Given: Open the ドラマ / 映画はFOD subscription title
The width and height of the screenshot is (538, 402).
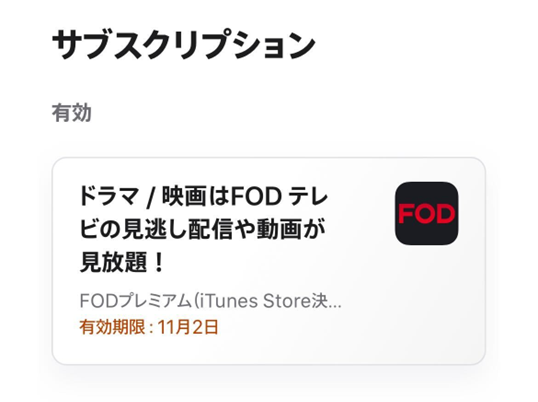Looking at the screenshot, I should (x=203, y=229).
